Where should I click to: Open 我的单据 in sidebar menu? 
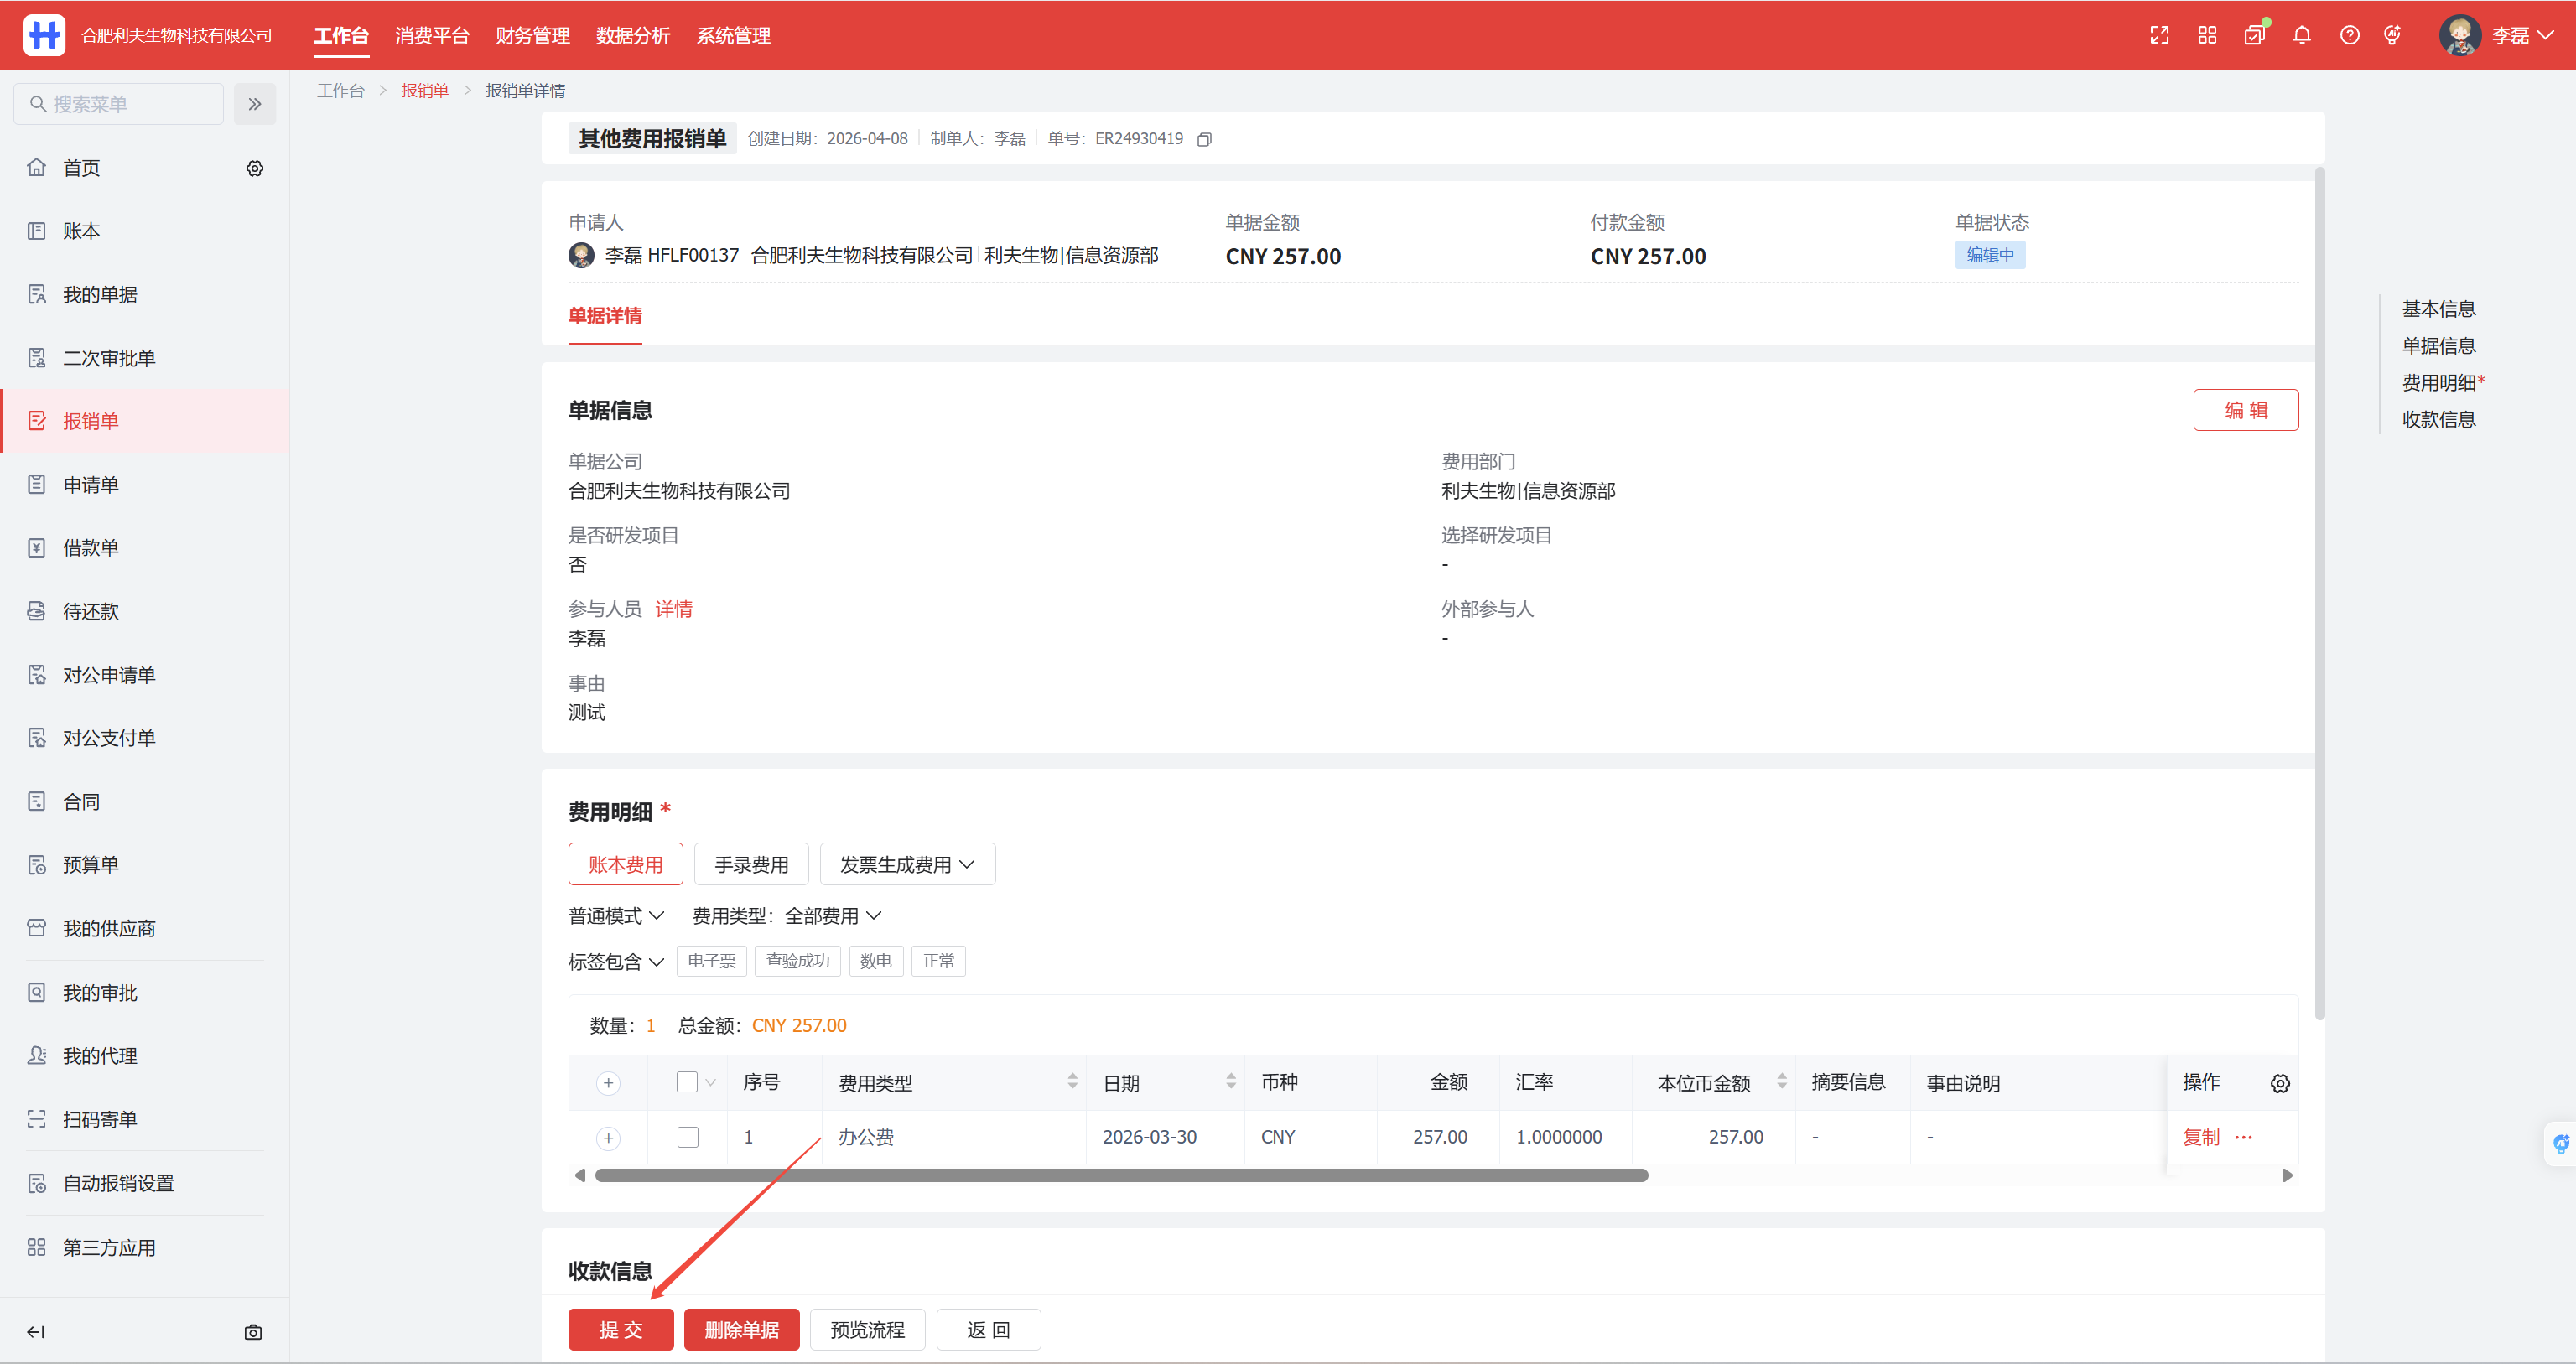[100, 295]
